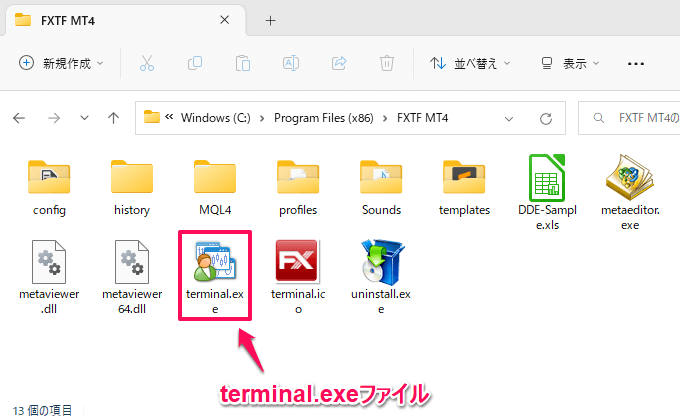Select the metaeditor.exe application icon
This screenshot has height=420, width=680.
[630, 177]
